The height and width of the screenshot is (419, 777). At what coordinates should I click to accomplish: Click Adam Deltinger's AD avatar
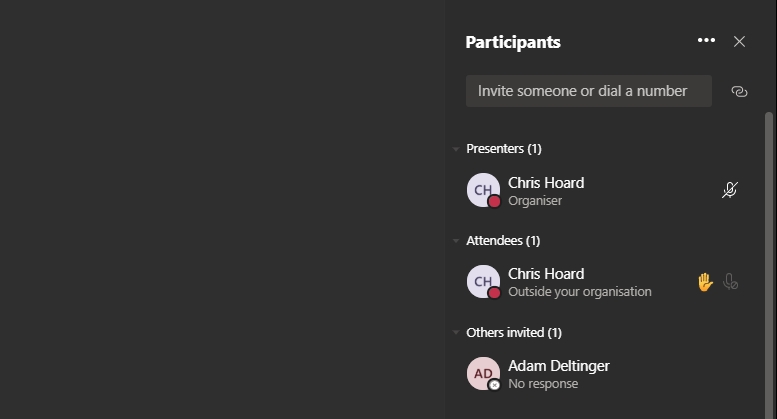[x=483, y=373]
